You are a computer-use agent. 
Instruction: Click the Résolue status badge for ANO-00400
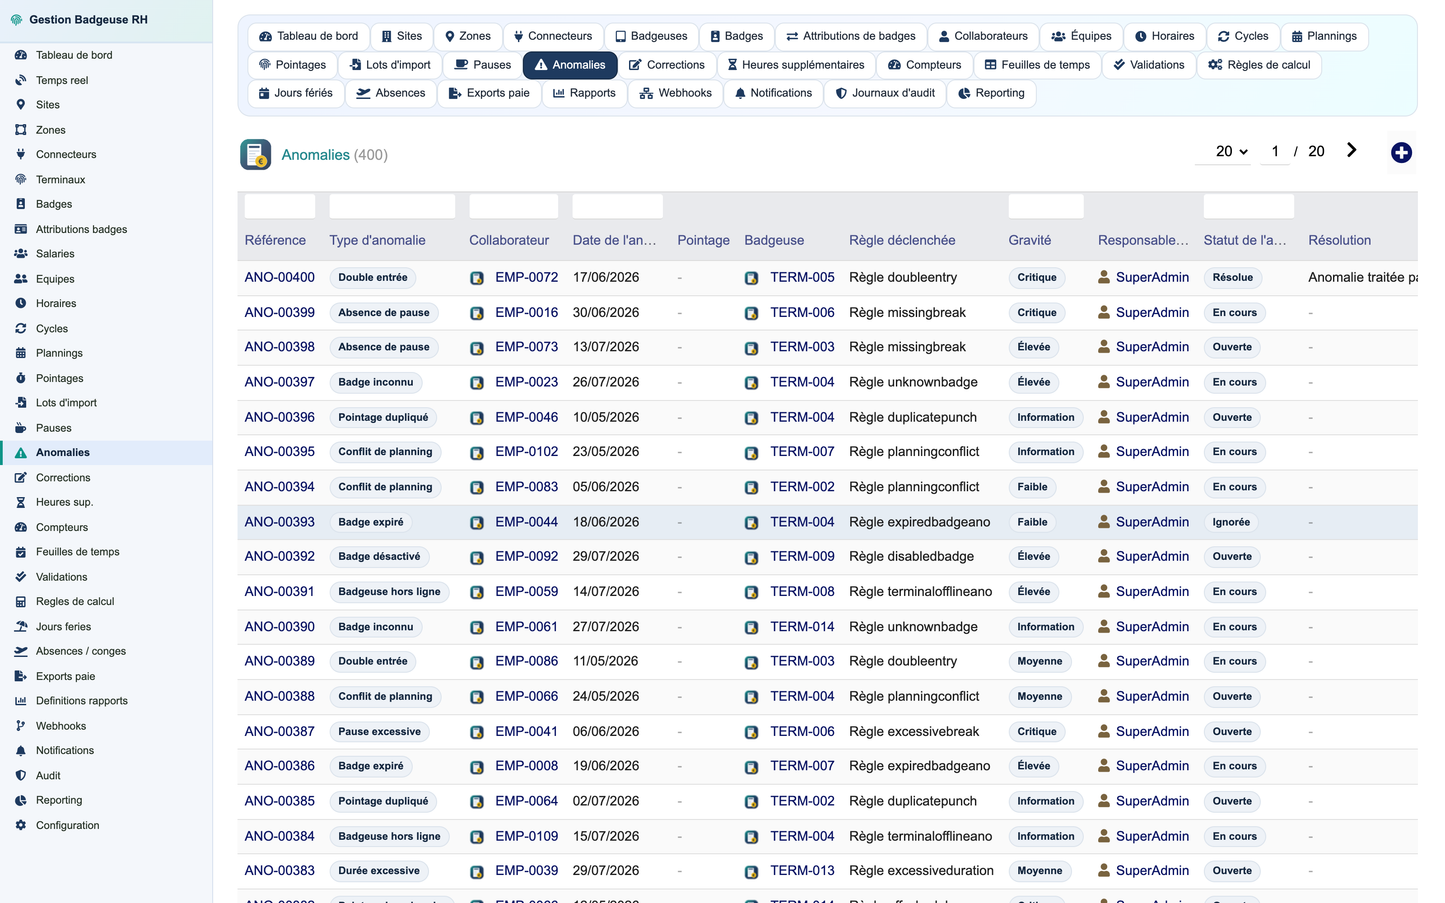[1233, 278]
